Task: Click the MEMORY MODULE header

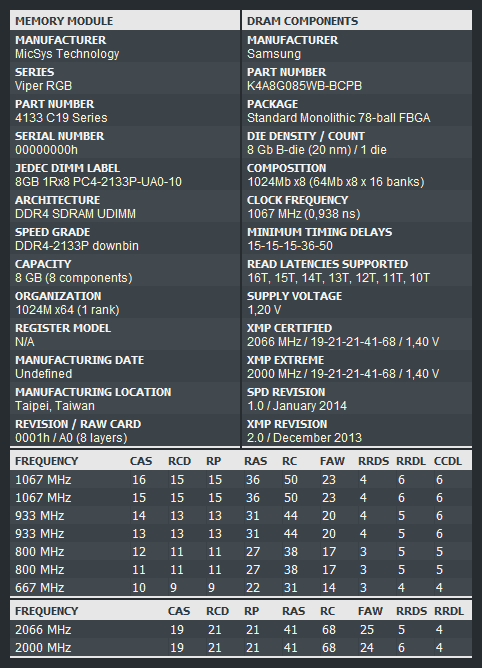Action: point(125,20)
